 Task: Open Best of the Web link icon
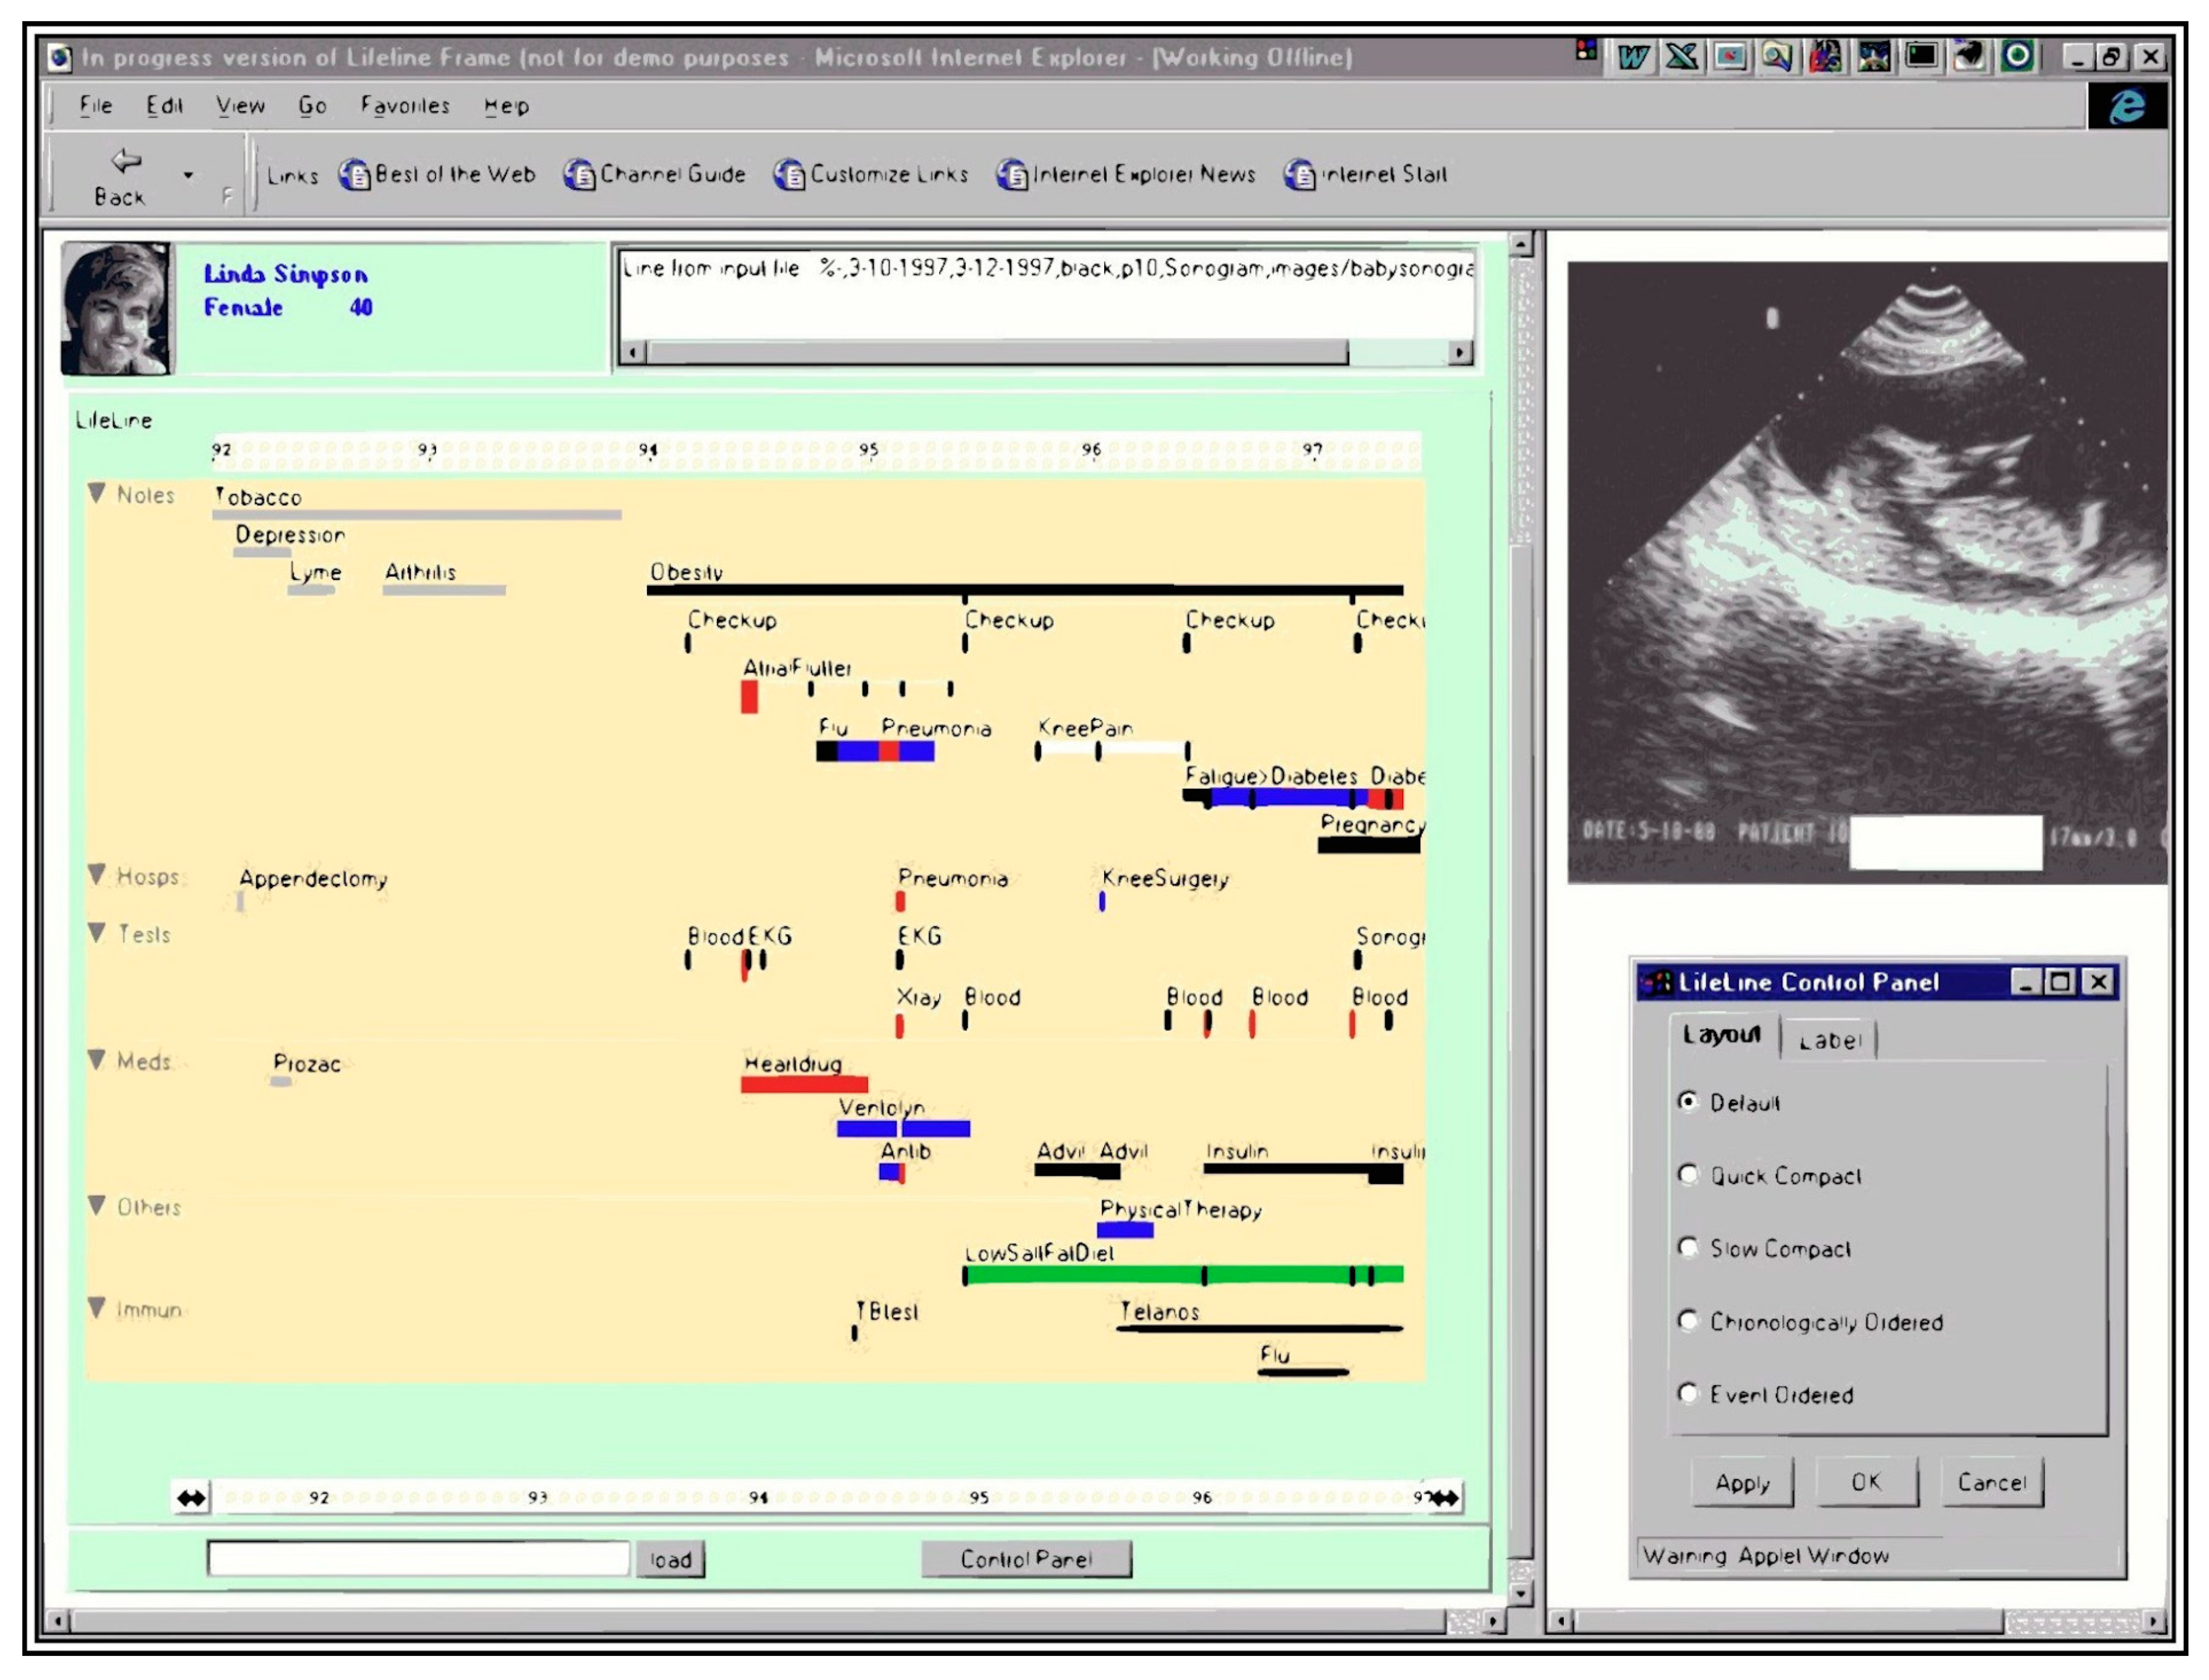point(354,175)
